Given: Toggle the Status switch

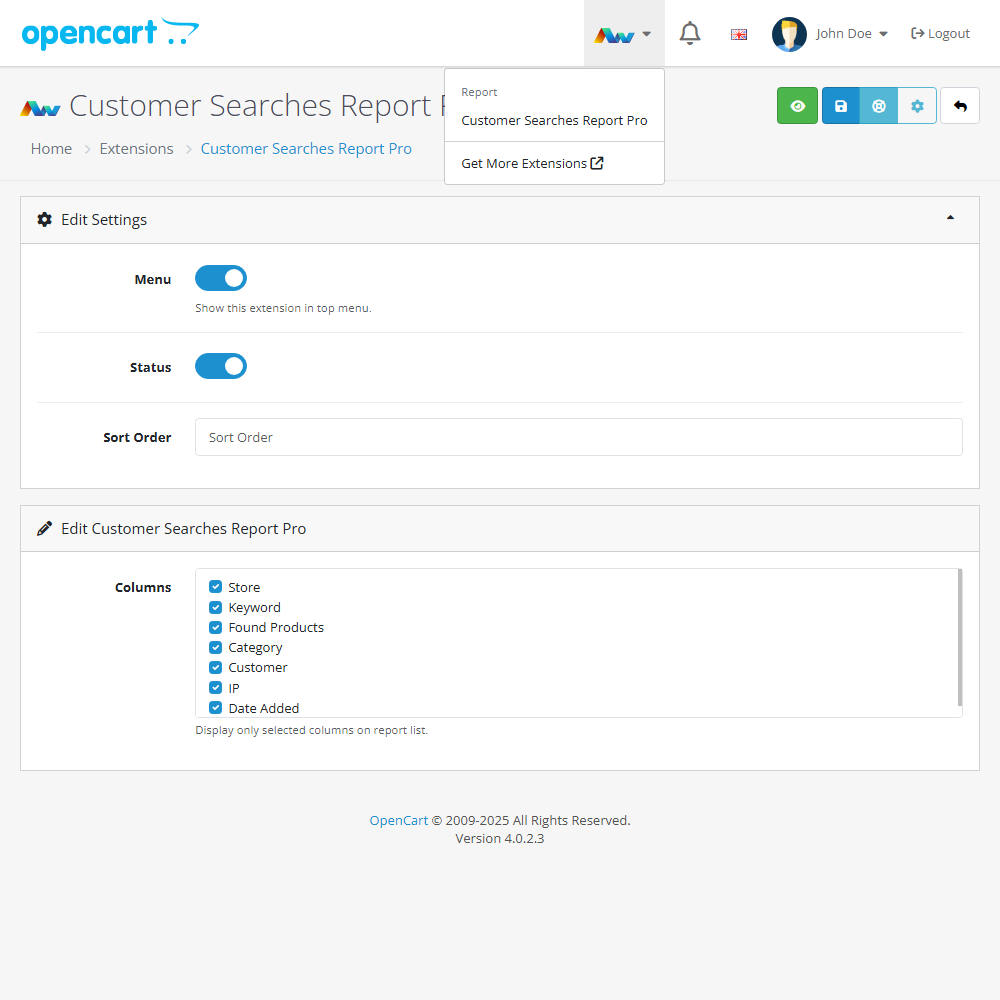Looking at the screenshot, I should click(x=221, y=367).
